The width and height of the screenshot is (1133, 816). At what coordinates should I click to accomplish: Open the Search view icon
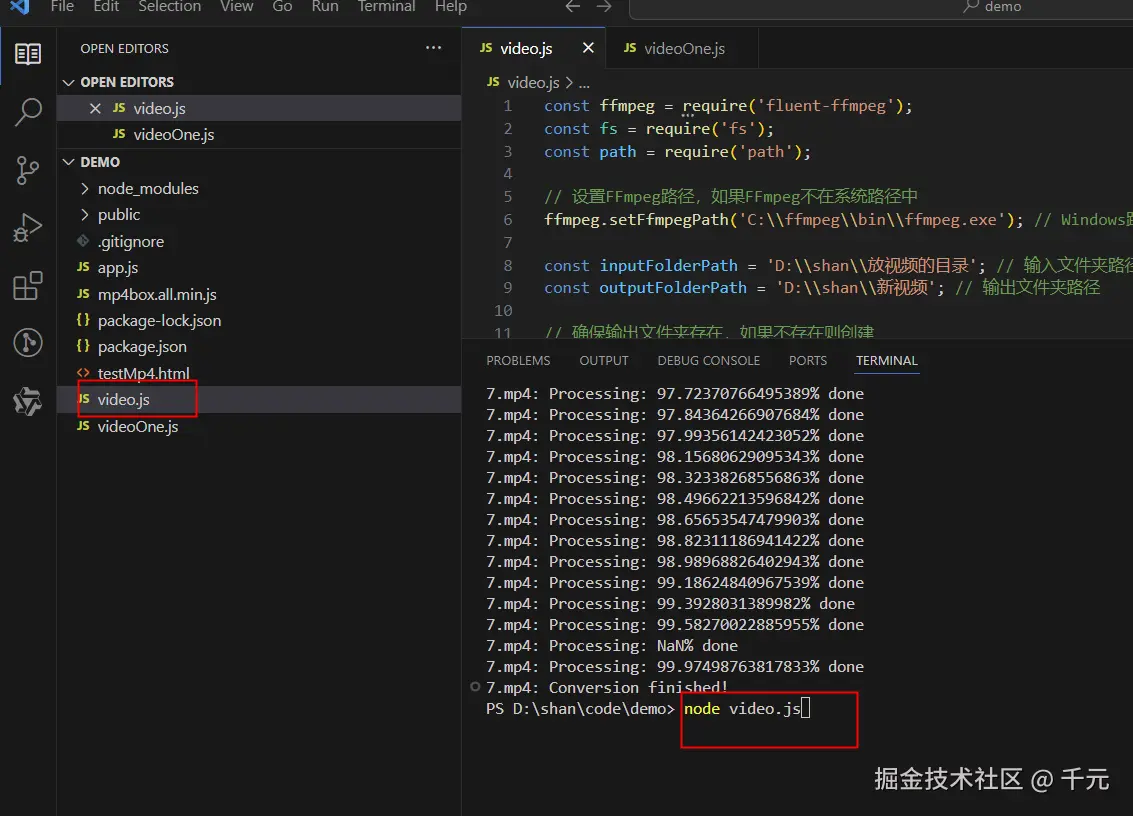point(27,112)
